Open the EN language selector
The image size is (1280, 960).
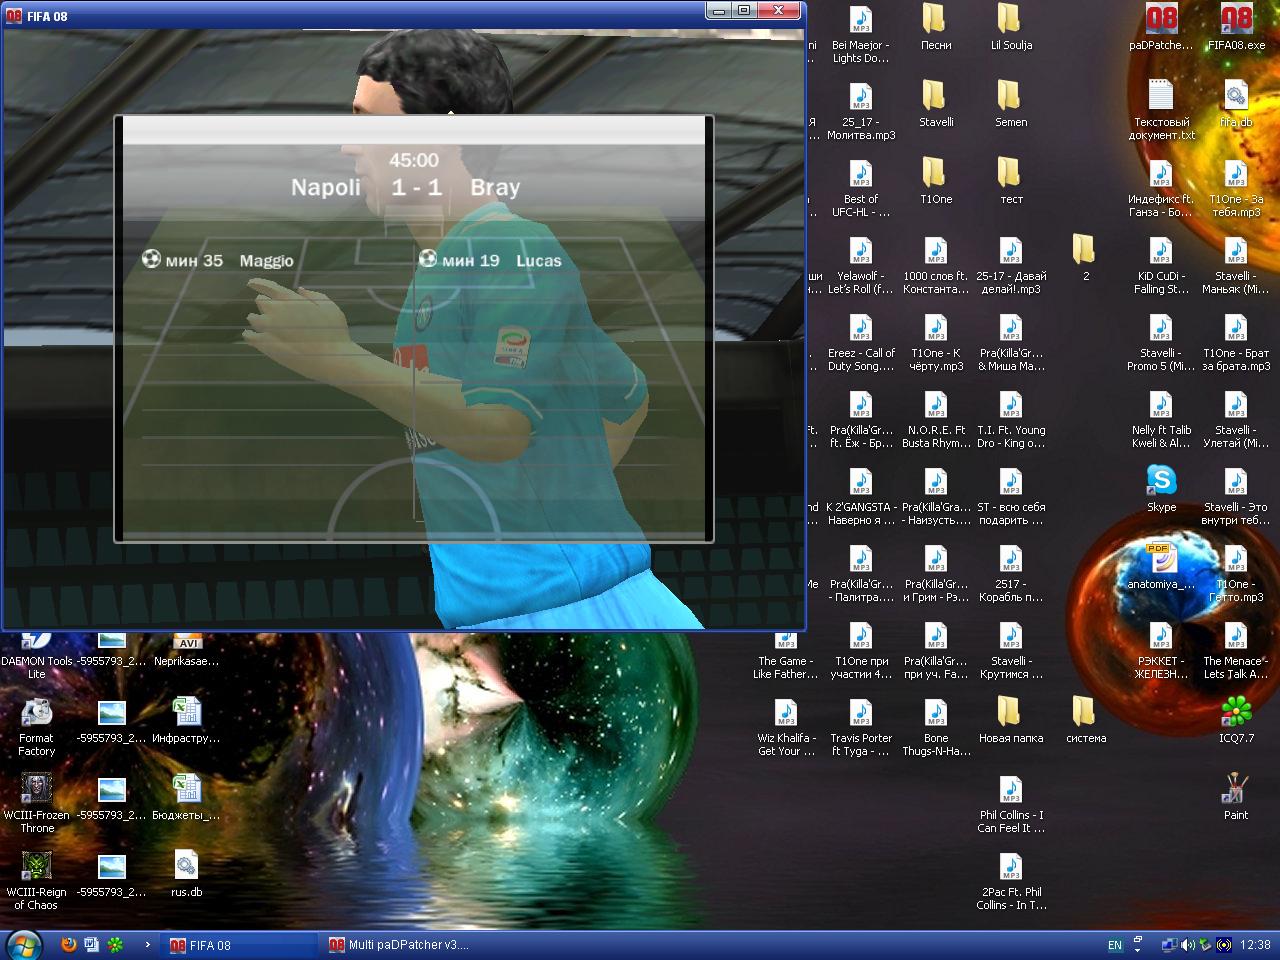coord(1115,945)
